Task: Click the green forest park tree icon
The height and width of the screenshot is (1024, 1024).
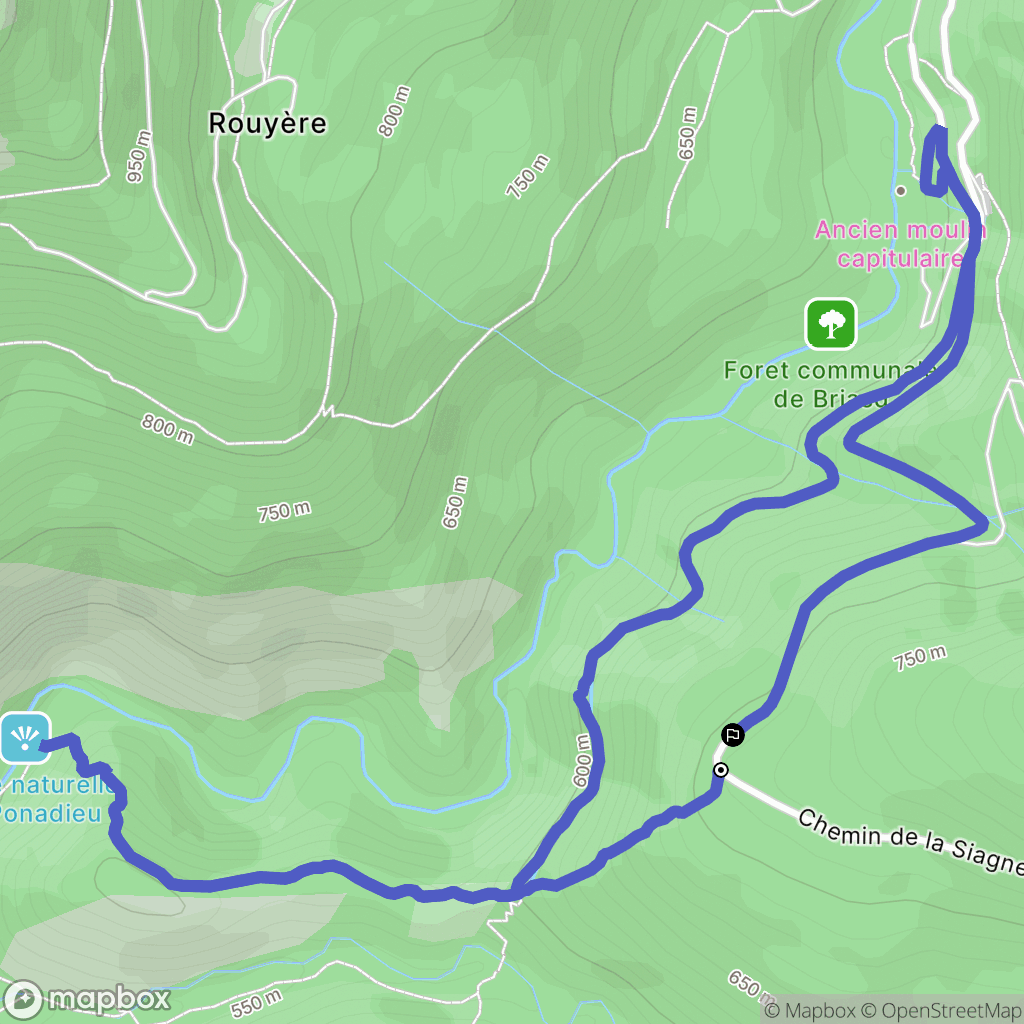Action: [831, 324]
